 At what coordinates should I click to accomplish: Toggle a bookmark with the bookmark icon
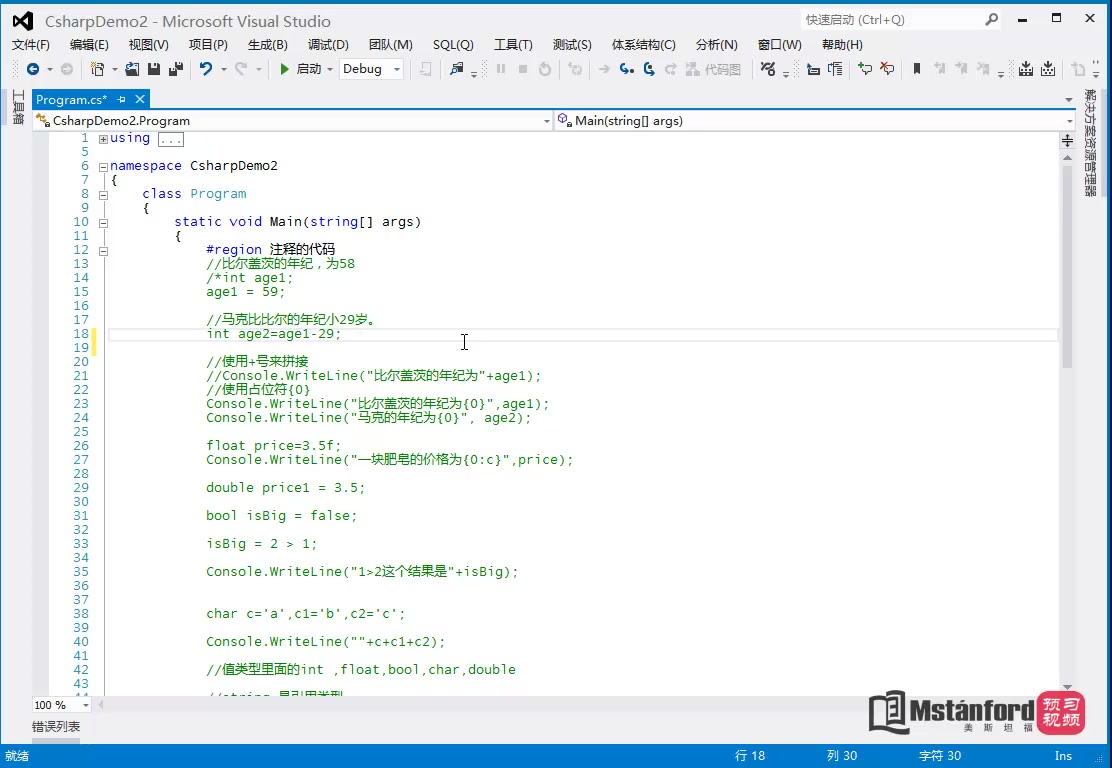916,69
